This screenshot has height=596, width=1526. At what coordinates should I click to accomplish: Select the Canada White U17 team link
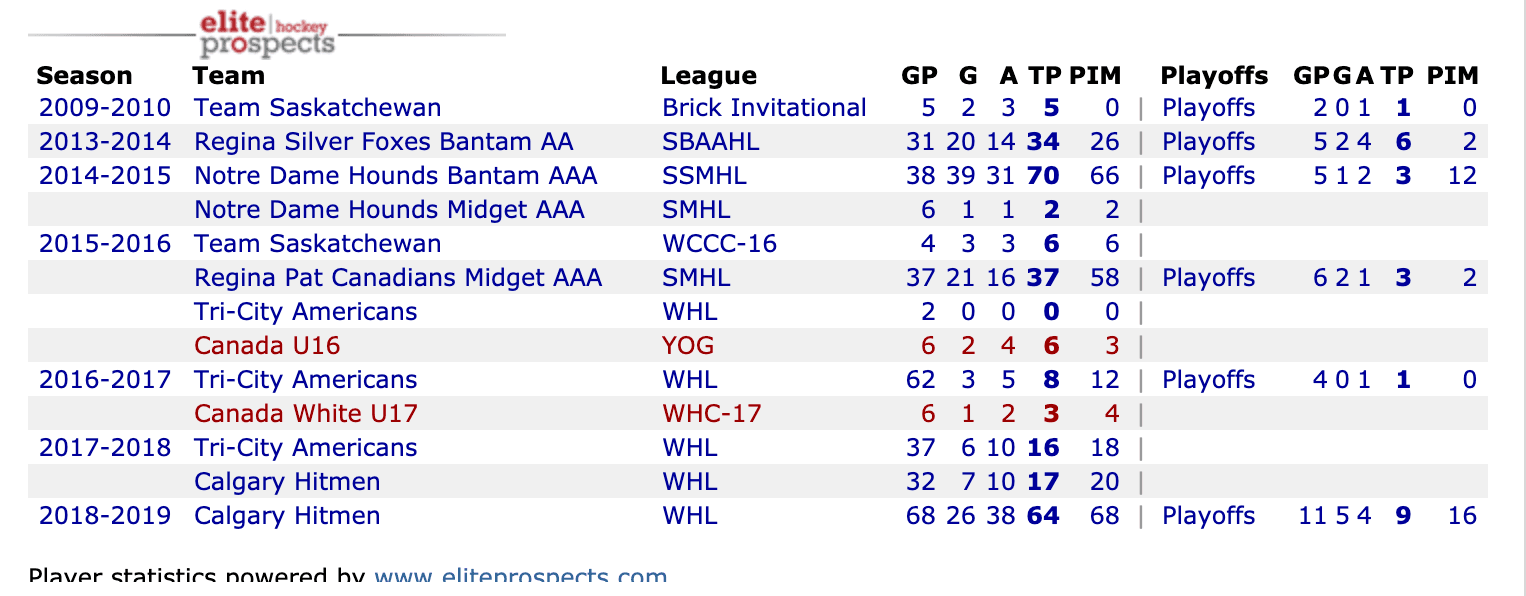click(306, 414)
